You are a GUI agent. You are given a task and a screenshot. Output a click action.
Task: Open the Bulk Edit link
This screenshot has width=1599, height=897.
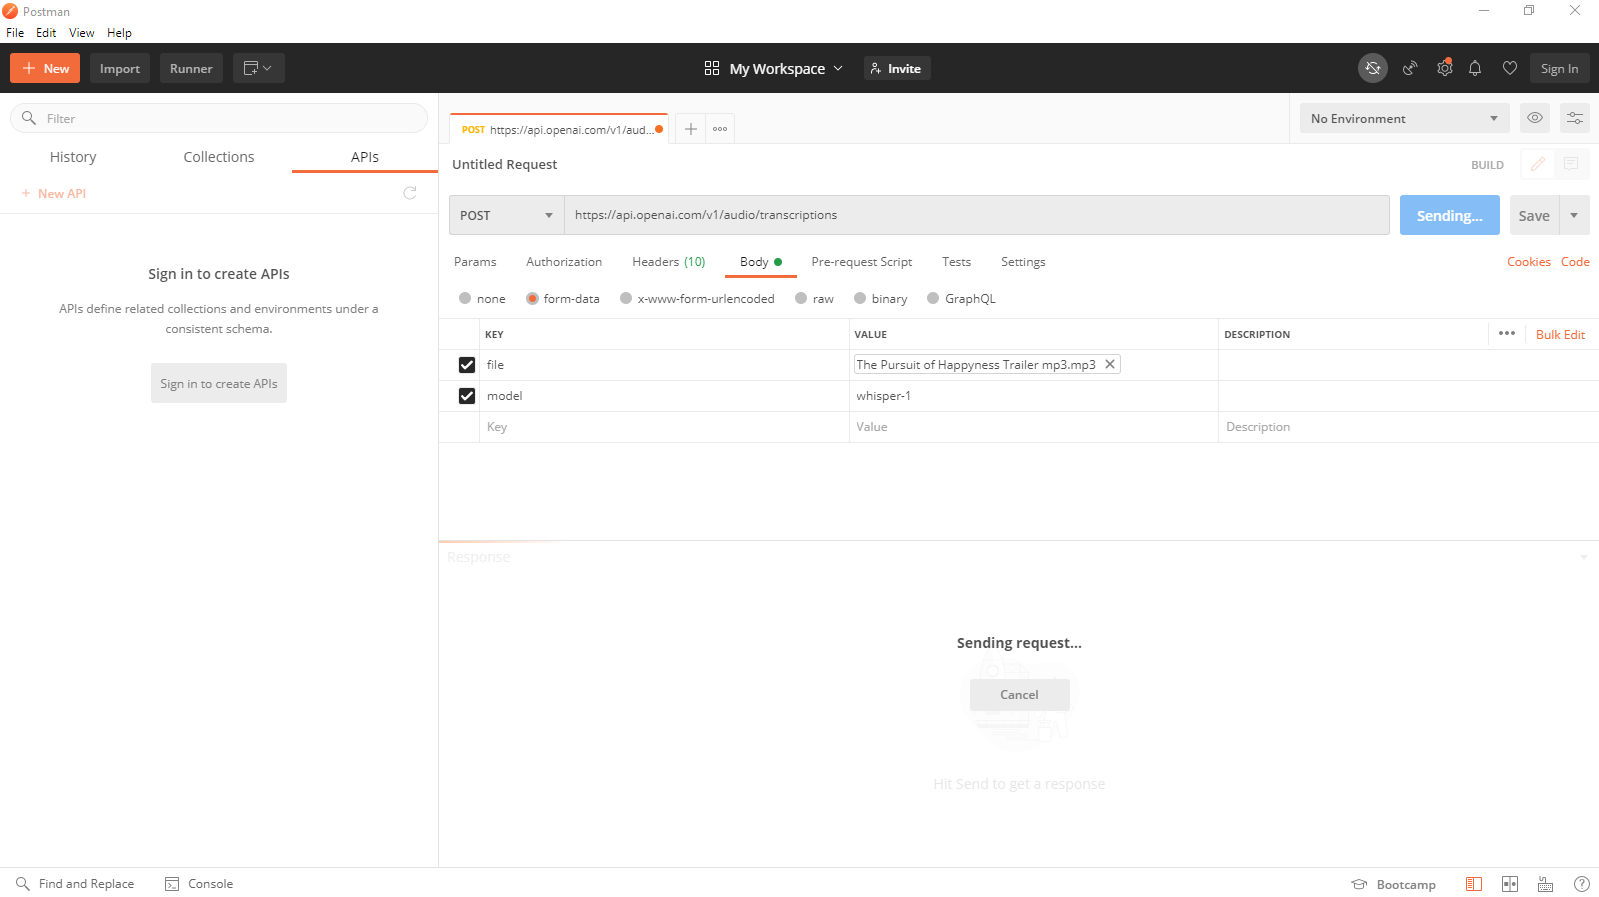pyautogui.click(x=1560, y=334)
